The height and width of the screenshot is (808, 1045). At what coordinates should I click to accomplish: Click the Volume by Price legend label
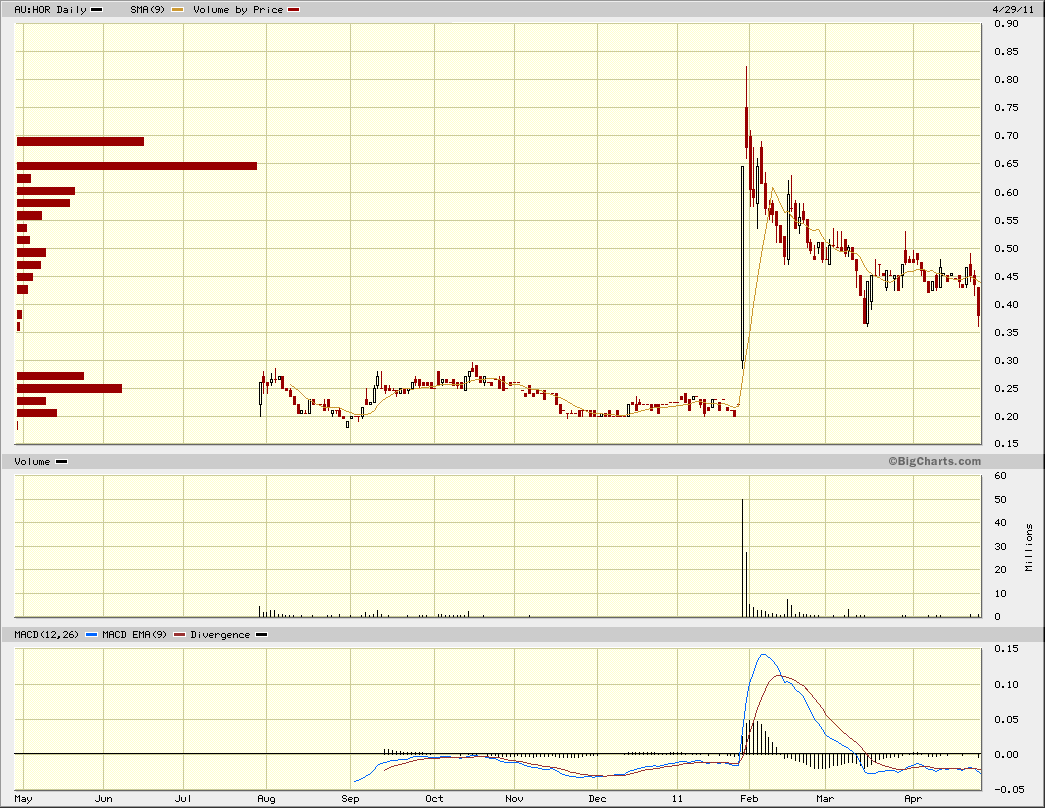click(238, 9)
